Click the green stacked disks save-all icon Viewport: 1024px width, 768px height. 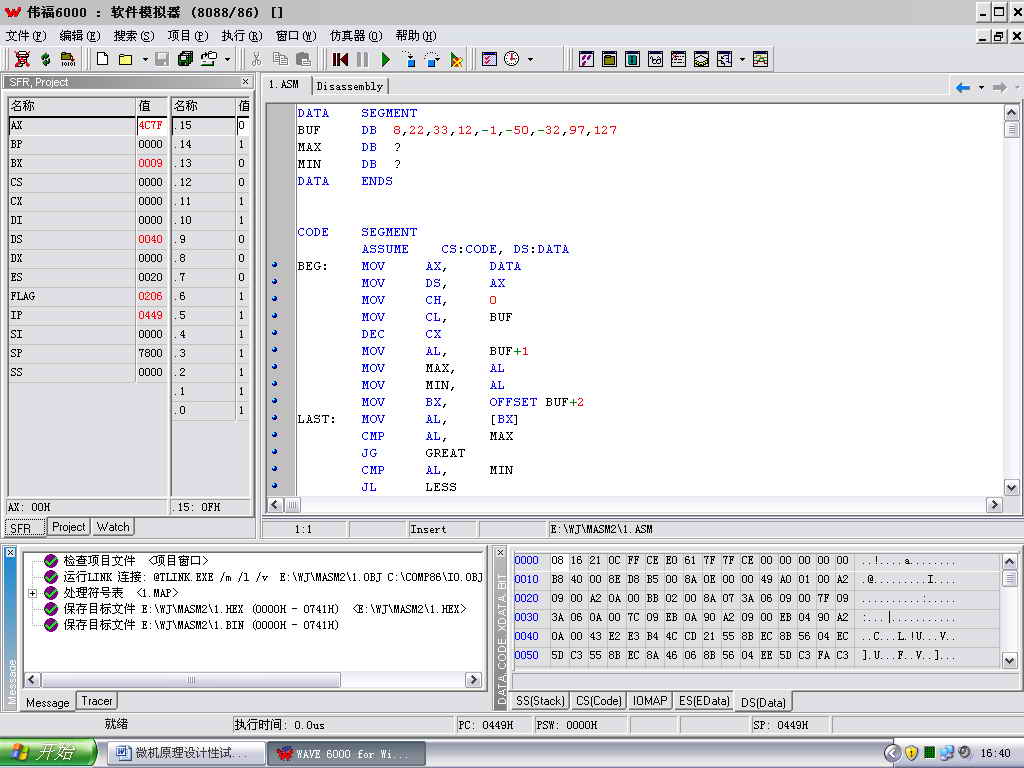point(185,59)
